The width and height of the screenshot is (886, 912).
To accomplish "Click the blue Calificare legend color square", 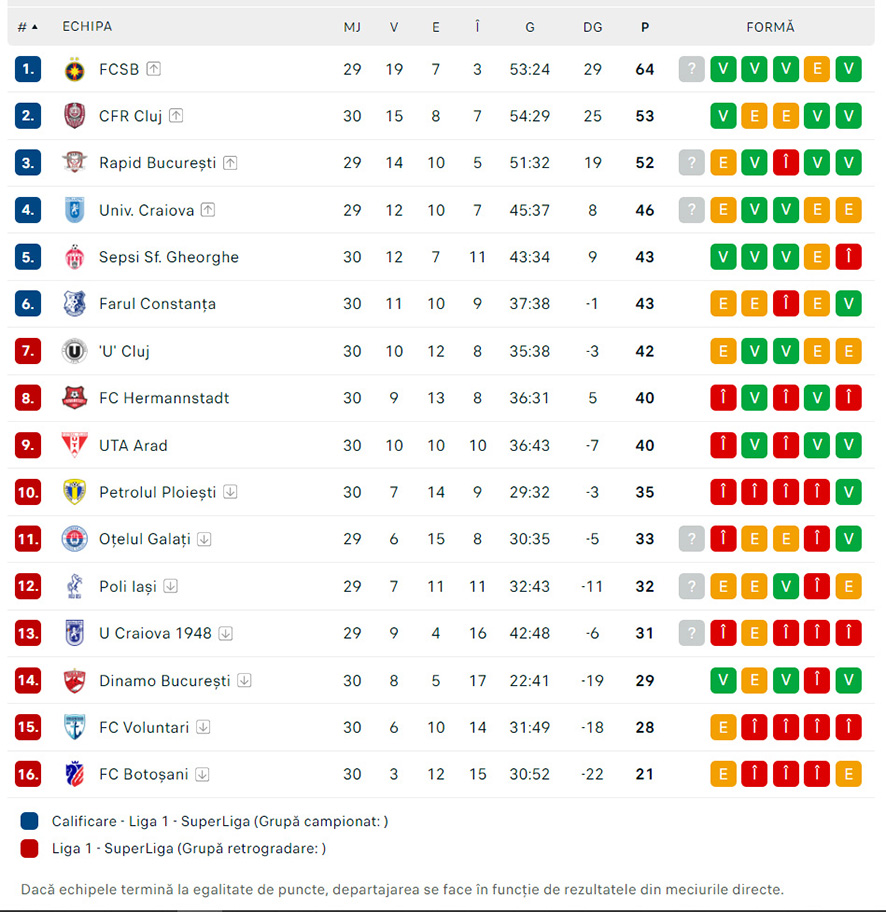I will [x=29, y=821].
